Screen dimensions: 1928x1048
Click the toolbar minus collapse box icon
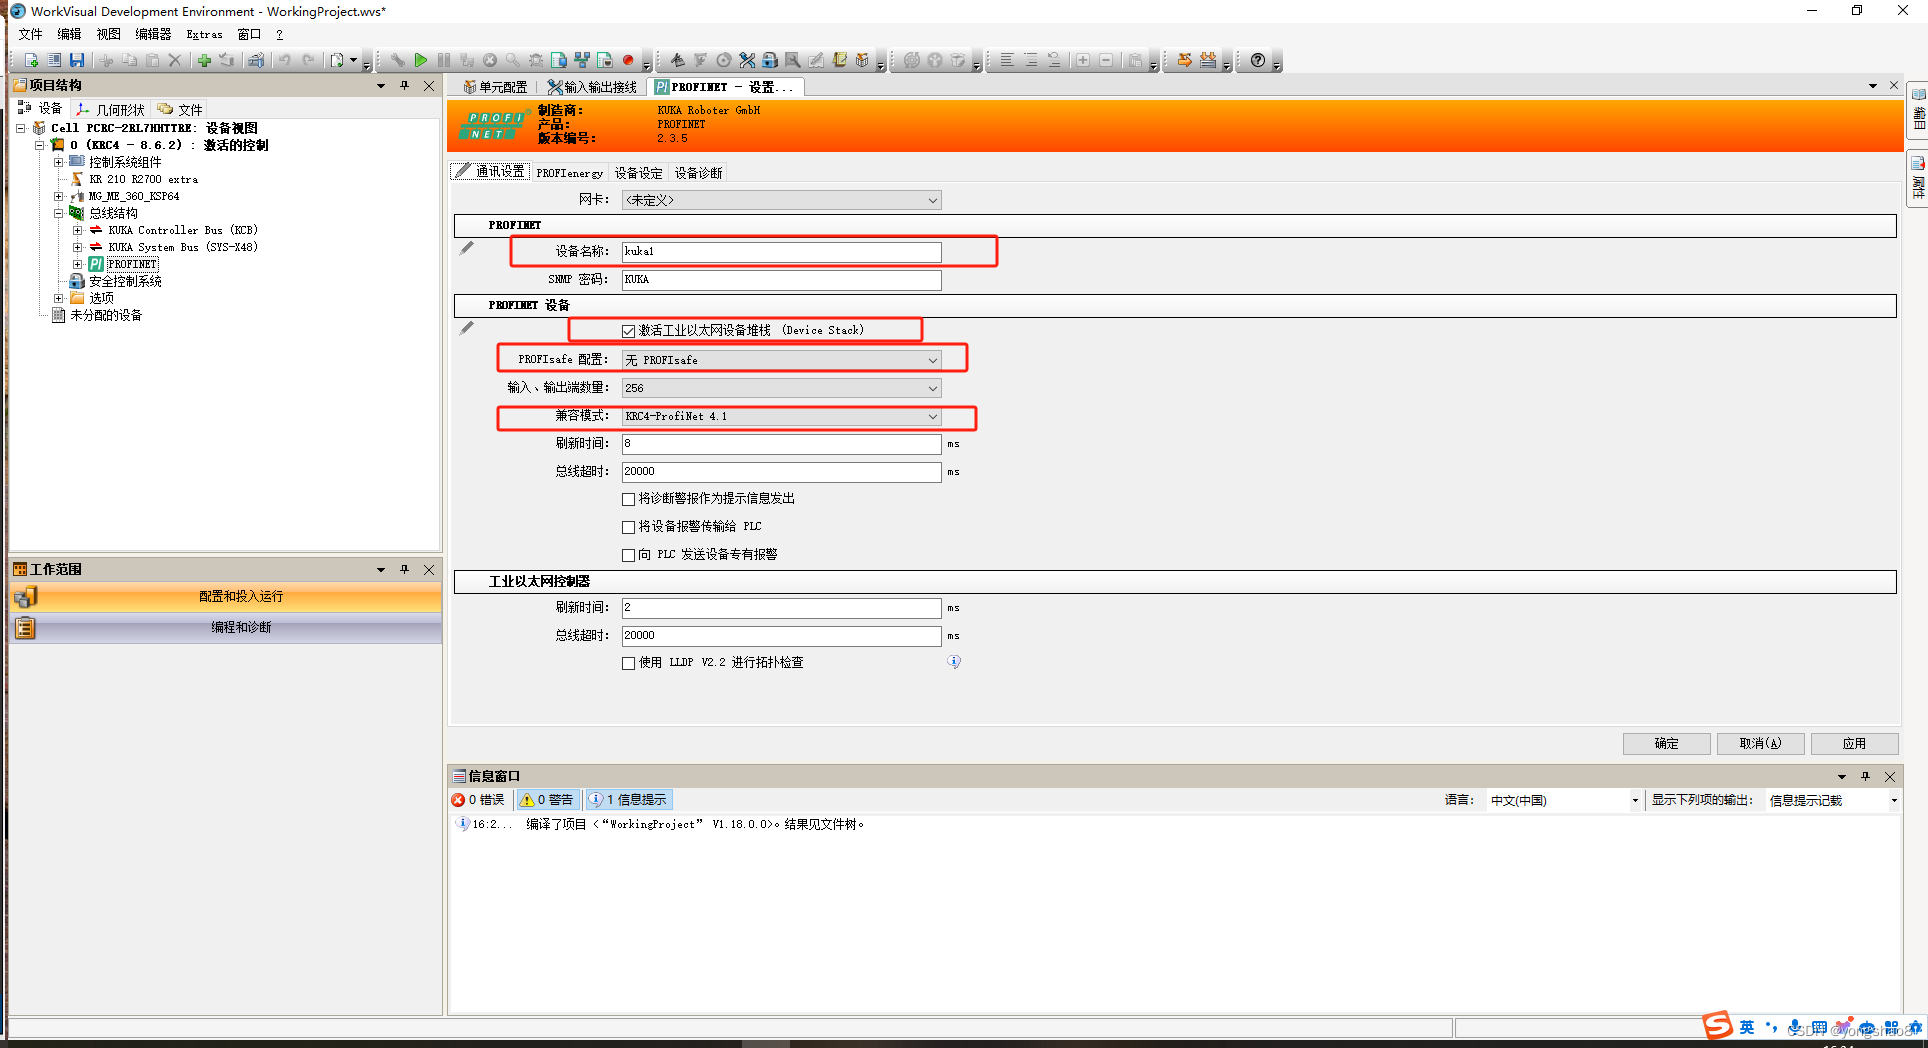coord(1106,60)
